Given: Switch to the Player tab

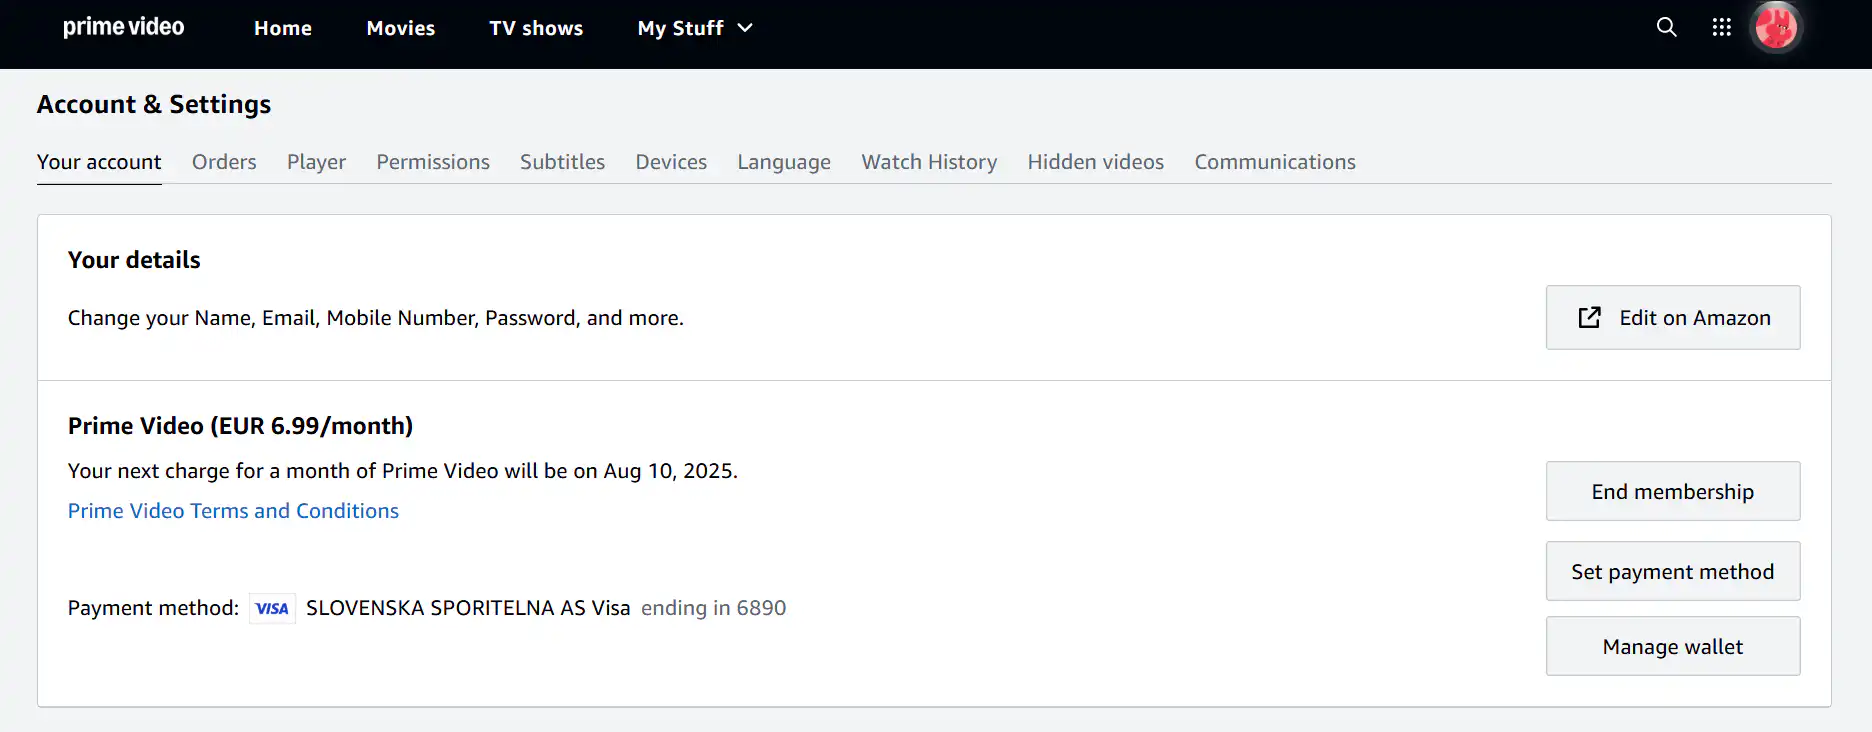Looking at the screenshot, I should pyautogui.click(x=316, y=162).
